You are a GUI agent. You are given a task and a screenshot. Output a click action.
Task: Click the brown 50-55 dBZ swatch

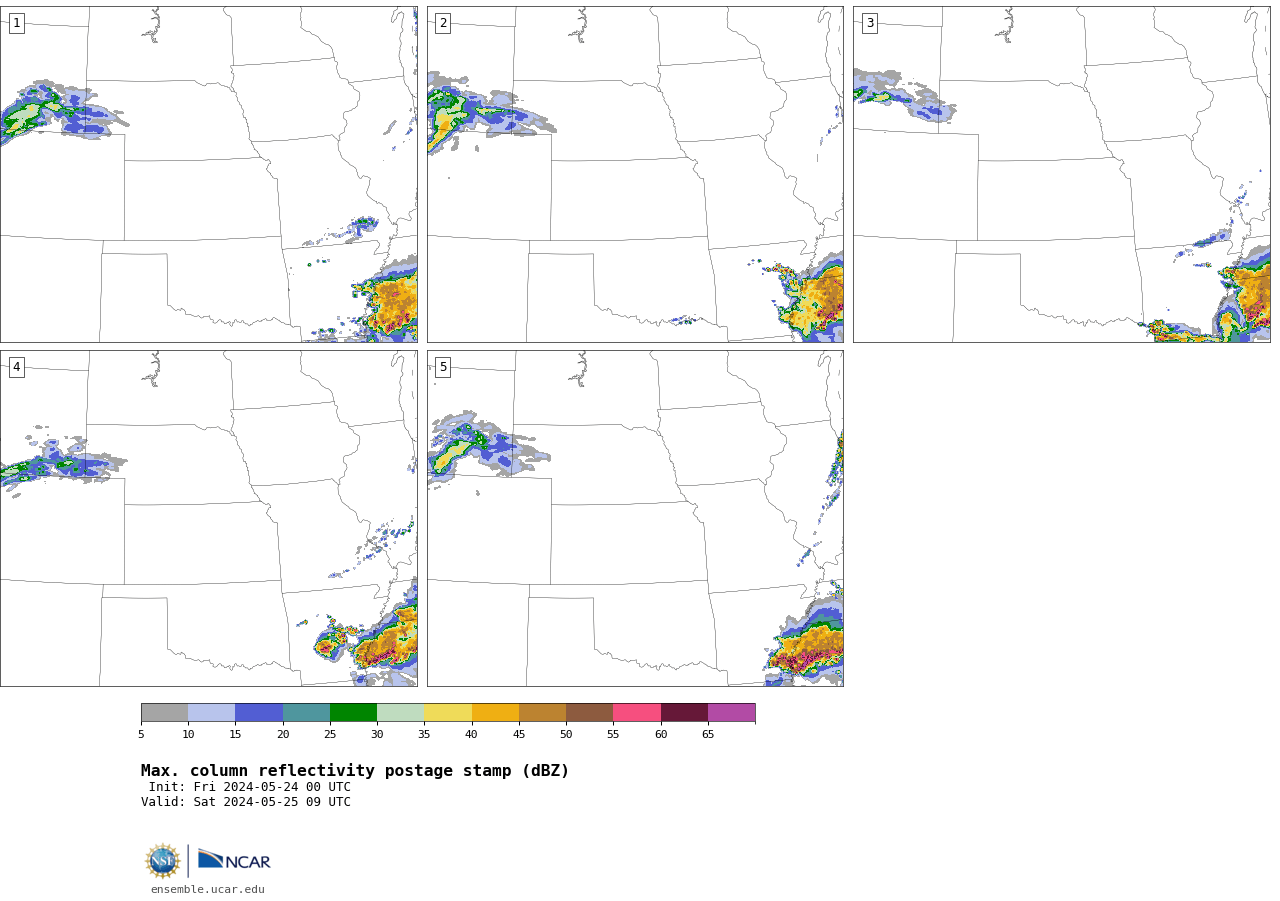(x=590, y=712)
